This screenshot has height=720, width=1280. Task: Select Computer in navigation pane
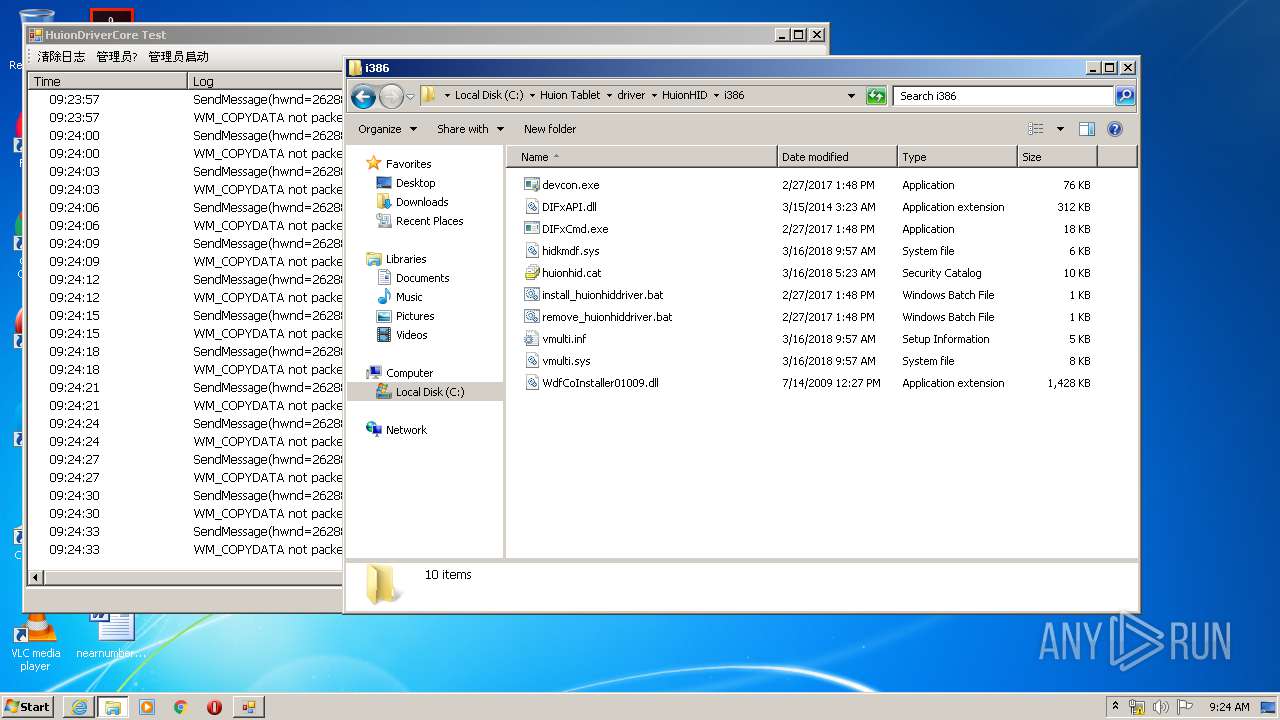[x=409, y=373]
